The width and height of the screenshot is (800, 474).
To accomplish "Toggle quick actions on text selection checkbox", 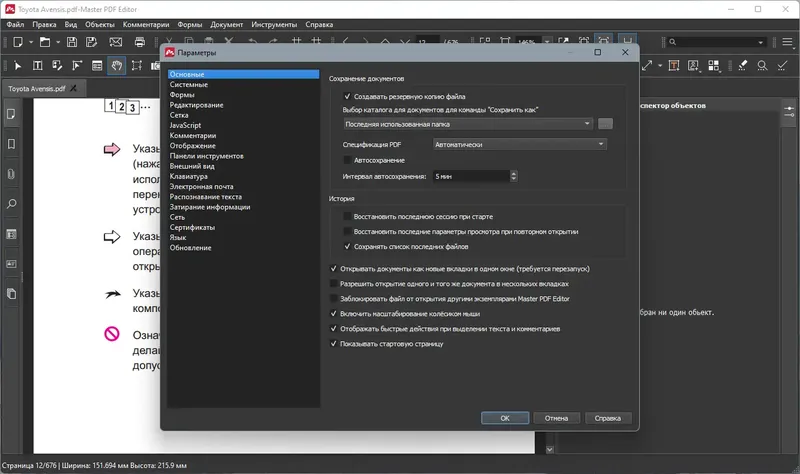I will 334,329.
